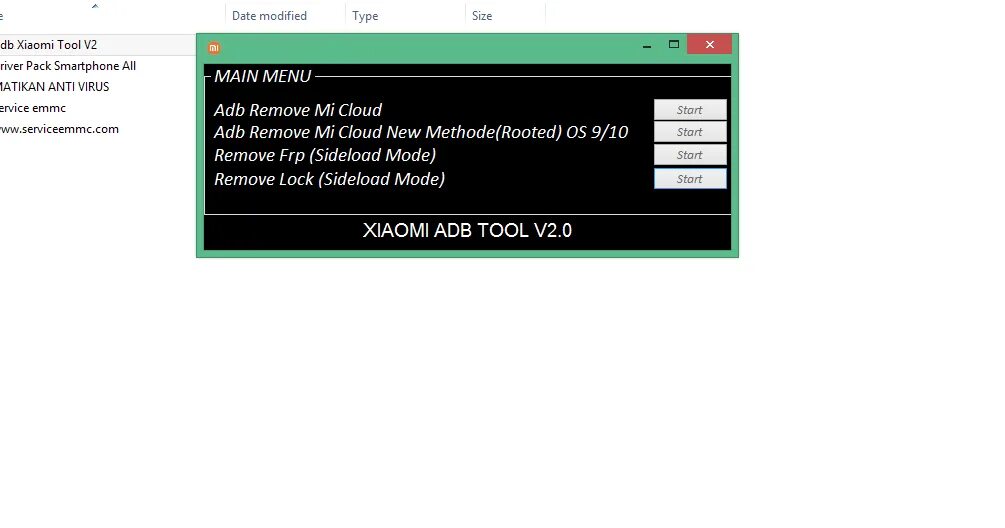Screen dimensions: 1005x528
Task: Minimize the Xiaomi ADB Tool window
Action: (x=647, y=45)
